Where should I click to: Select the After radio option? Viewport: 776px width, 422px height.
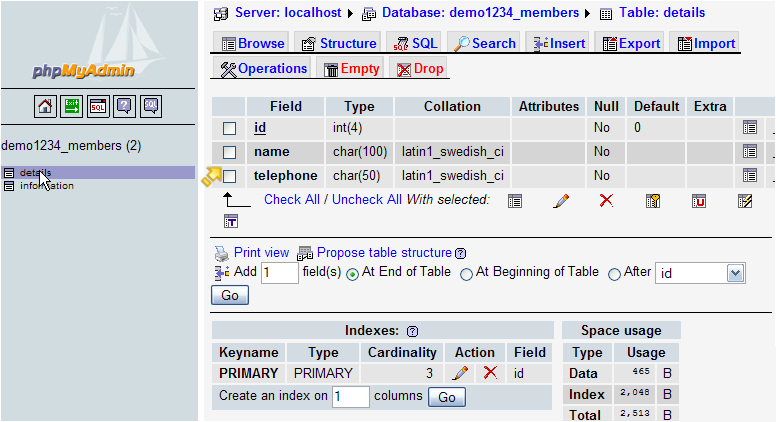point(614,275)
